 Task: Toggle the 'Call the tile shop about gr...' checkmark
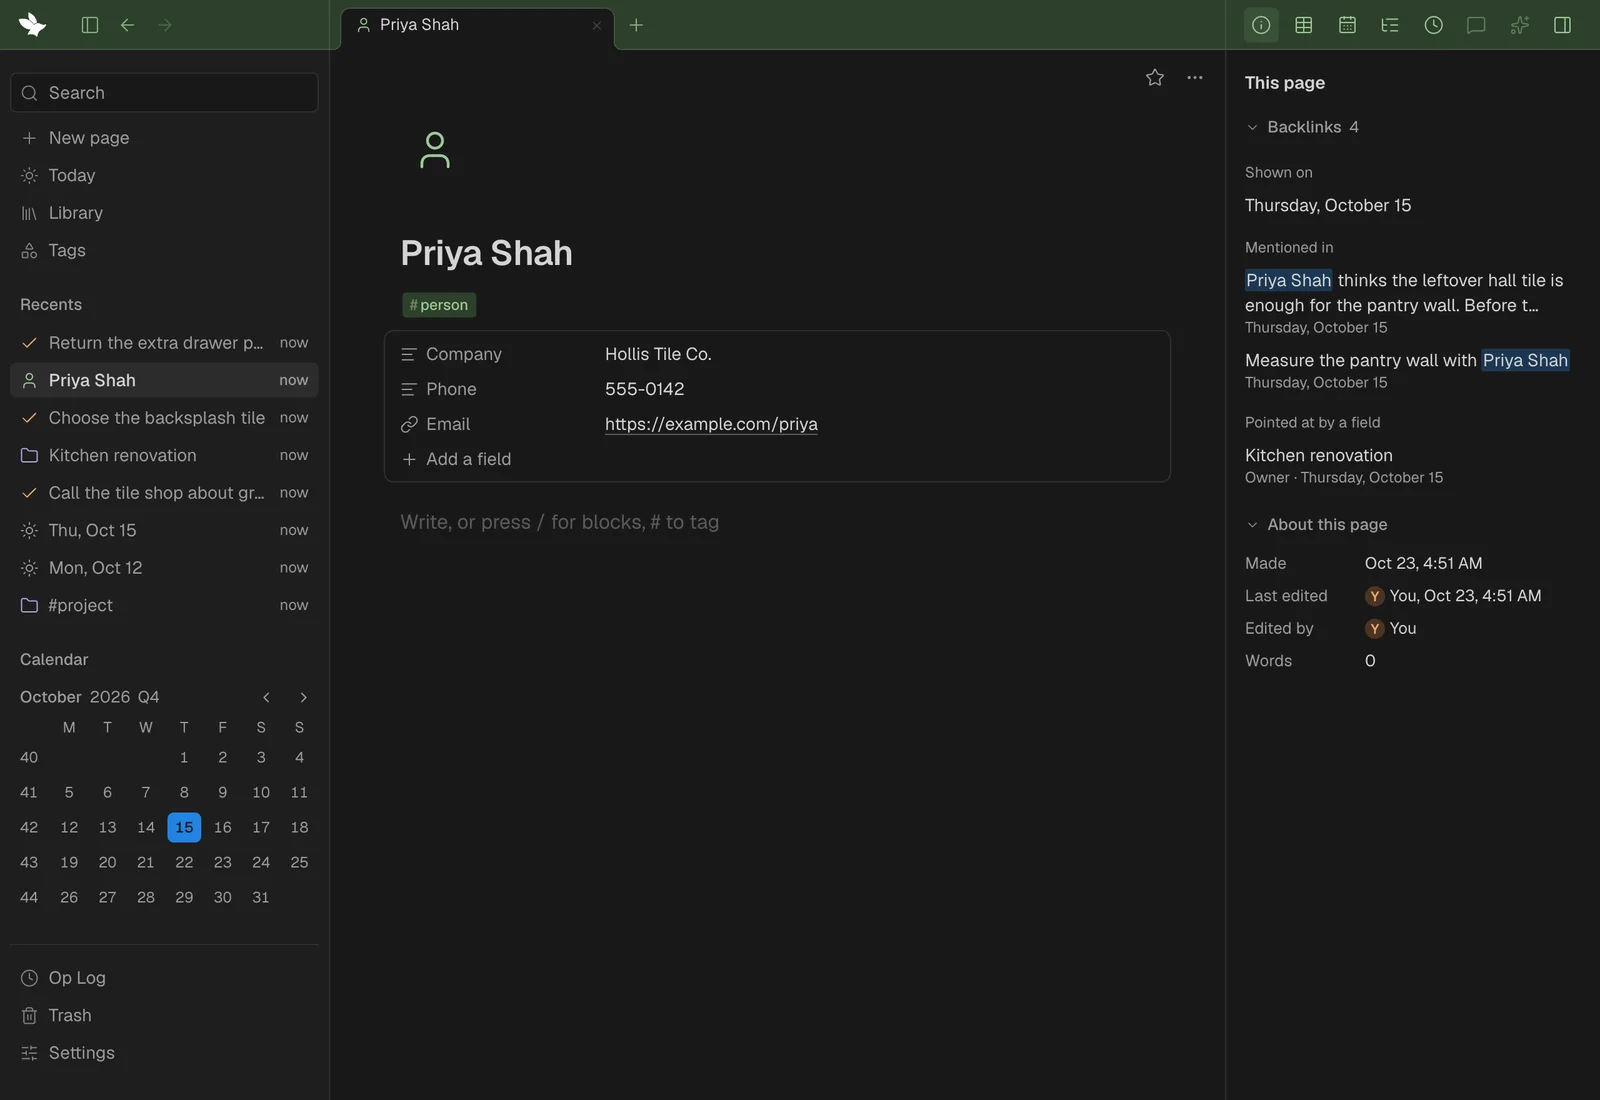tap(29, 493)
